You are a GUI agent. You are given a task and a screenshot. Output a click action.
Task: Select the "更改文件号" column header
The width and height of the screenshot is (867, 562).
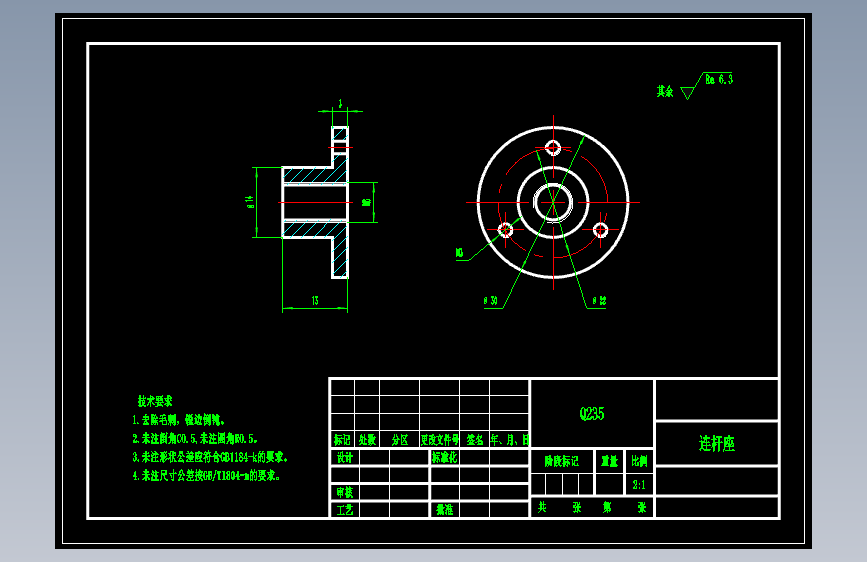(x=440, y=440)
